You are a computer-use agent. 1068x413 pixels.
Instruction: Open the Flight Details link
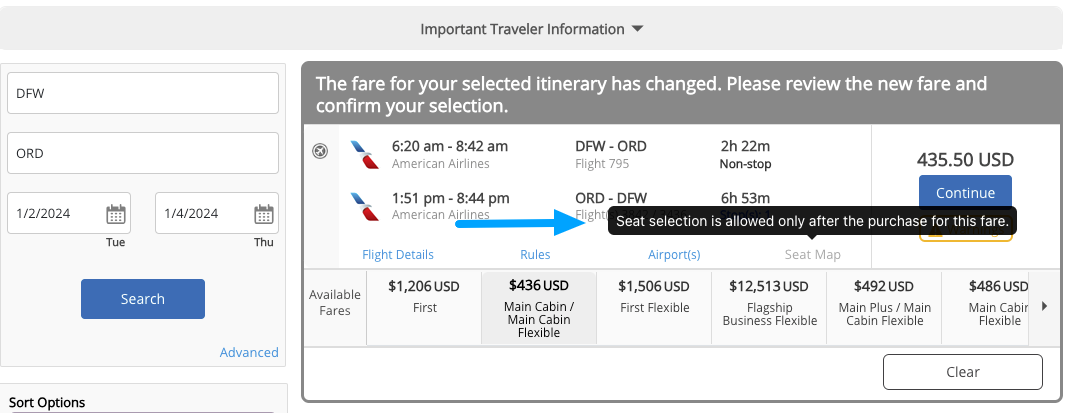[x=398, y=254]
